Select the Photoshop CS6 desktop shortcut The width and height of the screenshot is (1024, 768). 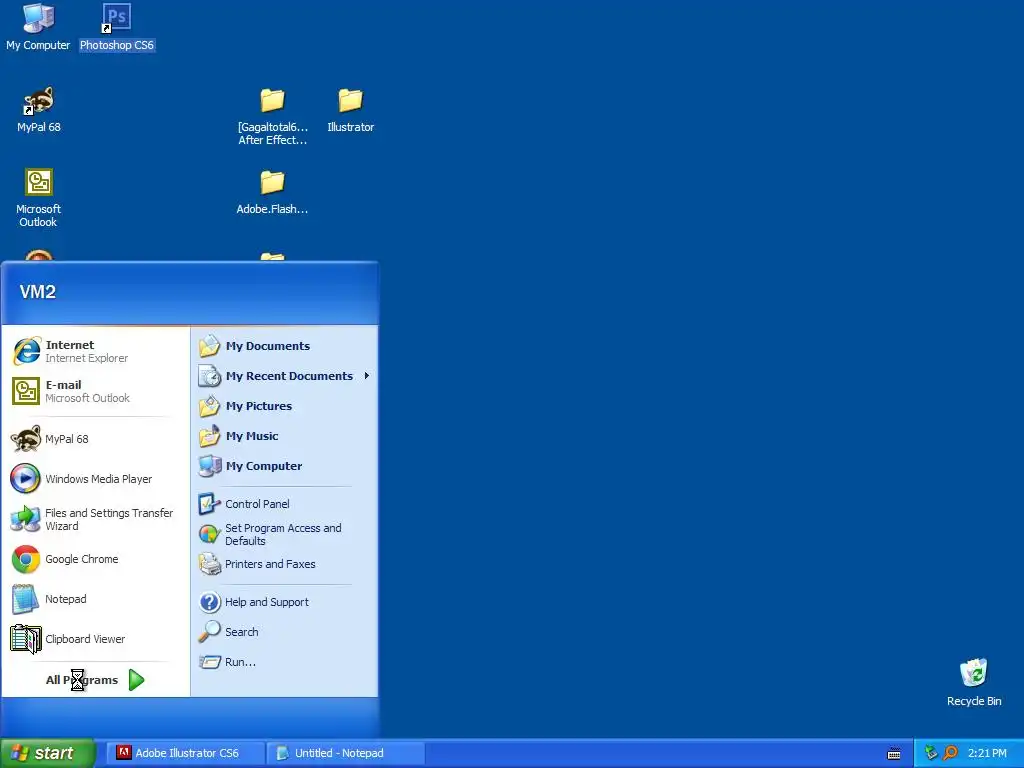pos(117,27)
